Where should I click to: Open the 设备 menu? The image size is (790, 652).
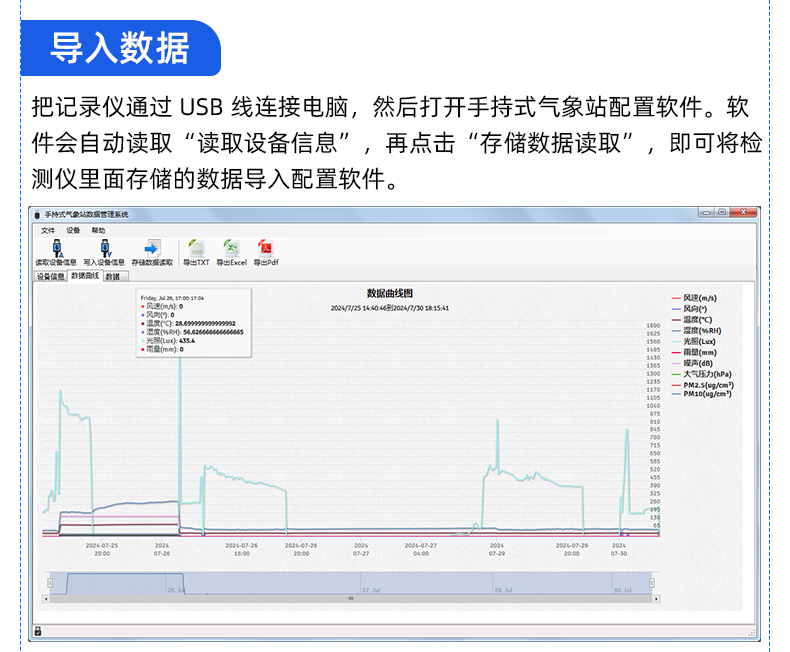point(73,230)
